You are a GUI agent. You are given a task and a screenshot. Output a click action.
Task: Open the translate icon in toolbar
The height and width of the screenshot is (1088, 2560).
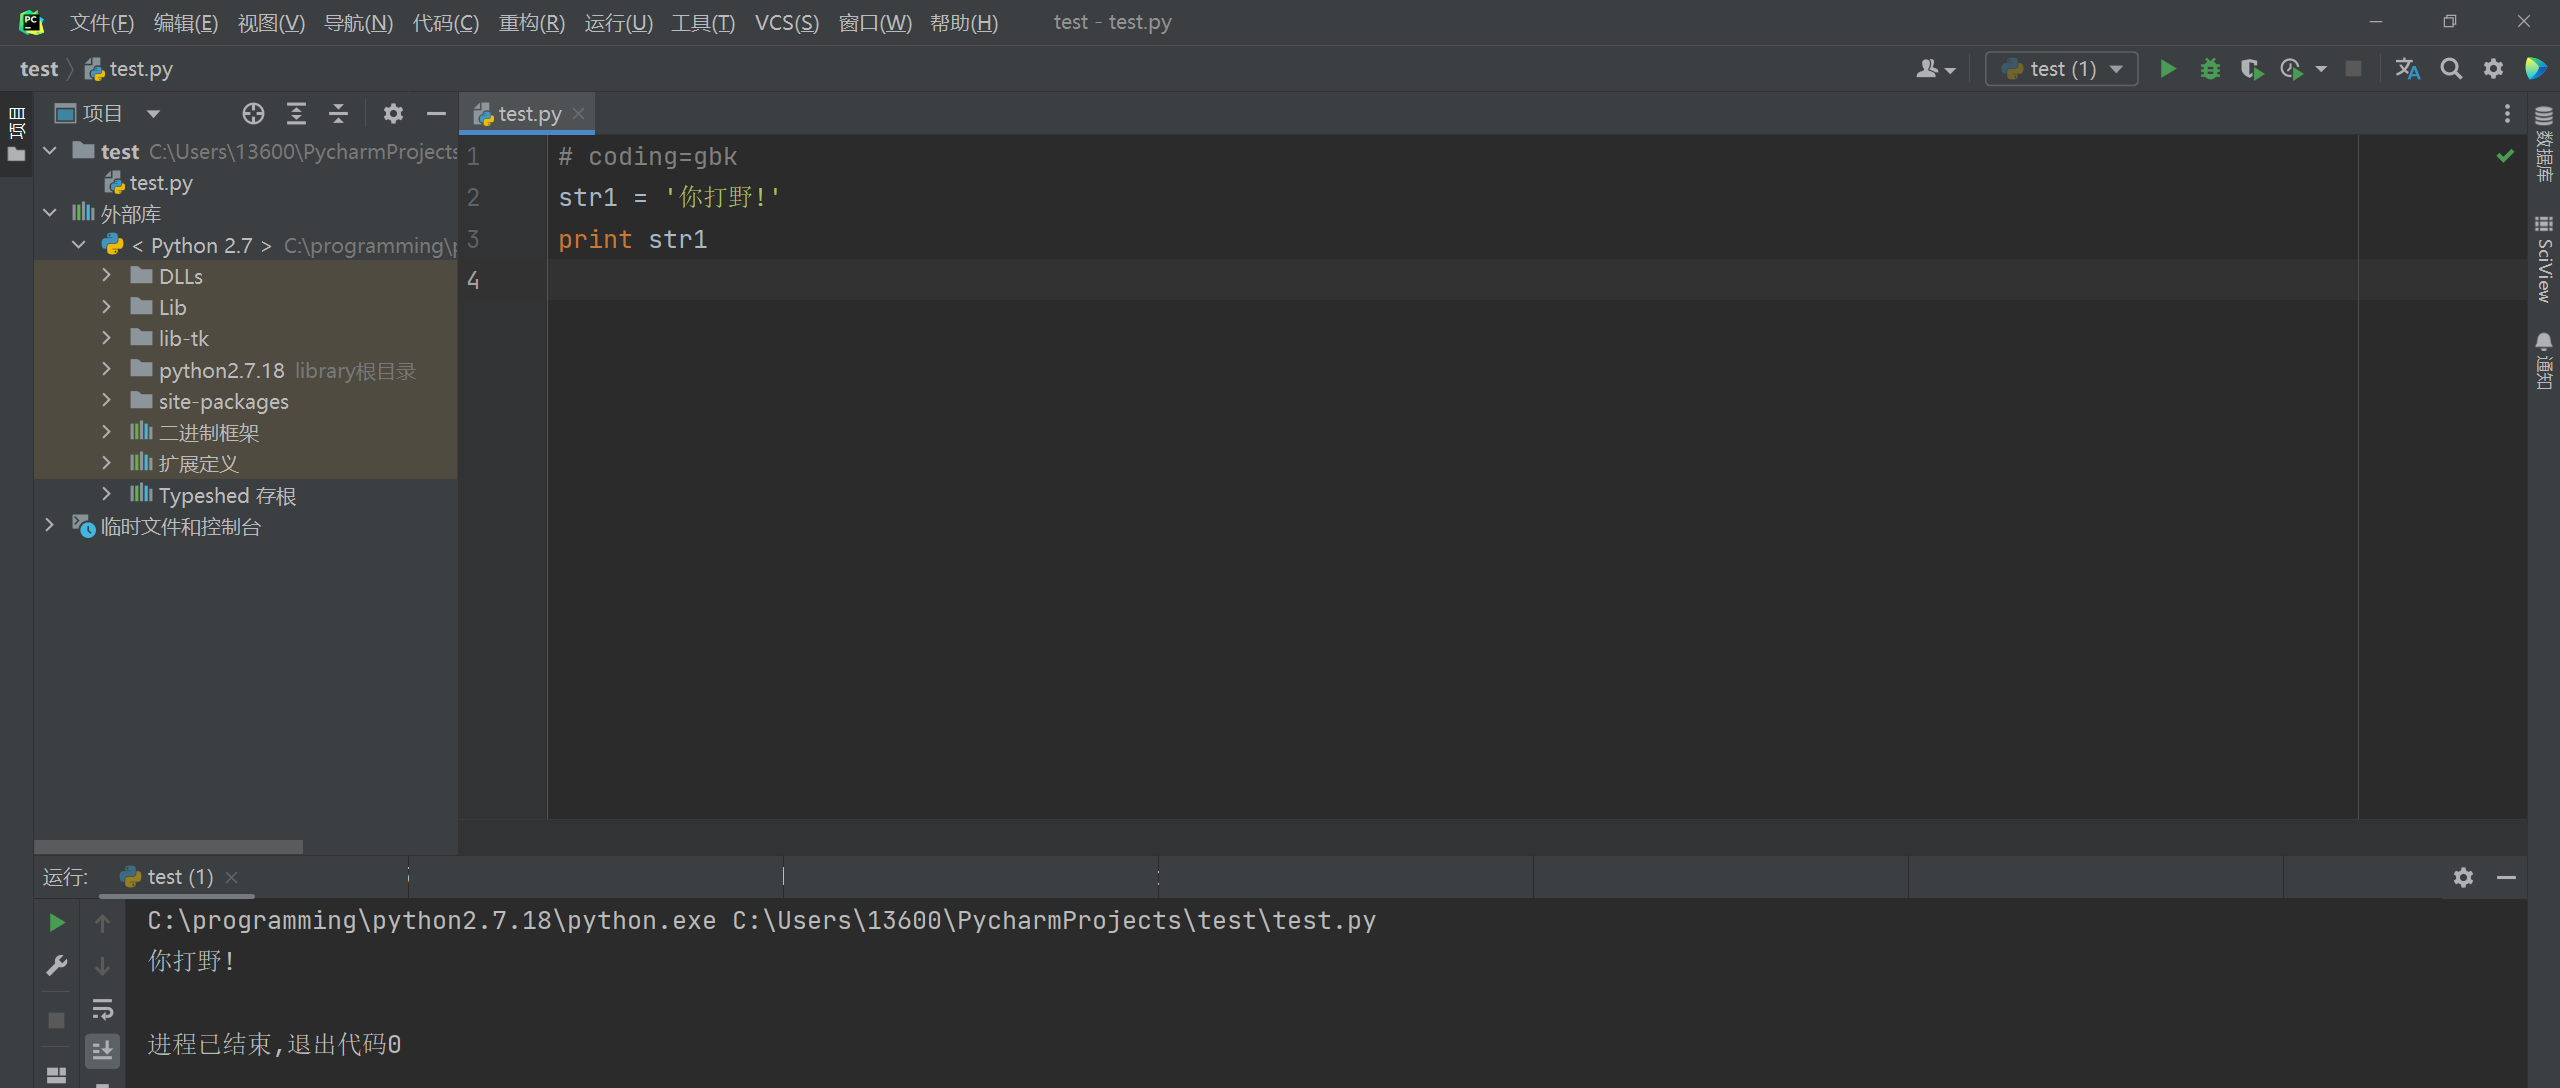(x=2407, y=69)
